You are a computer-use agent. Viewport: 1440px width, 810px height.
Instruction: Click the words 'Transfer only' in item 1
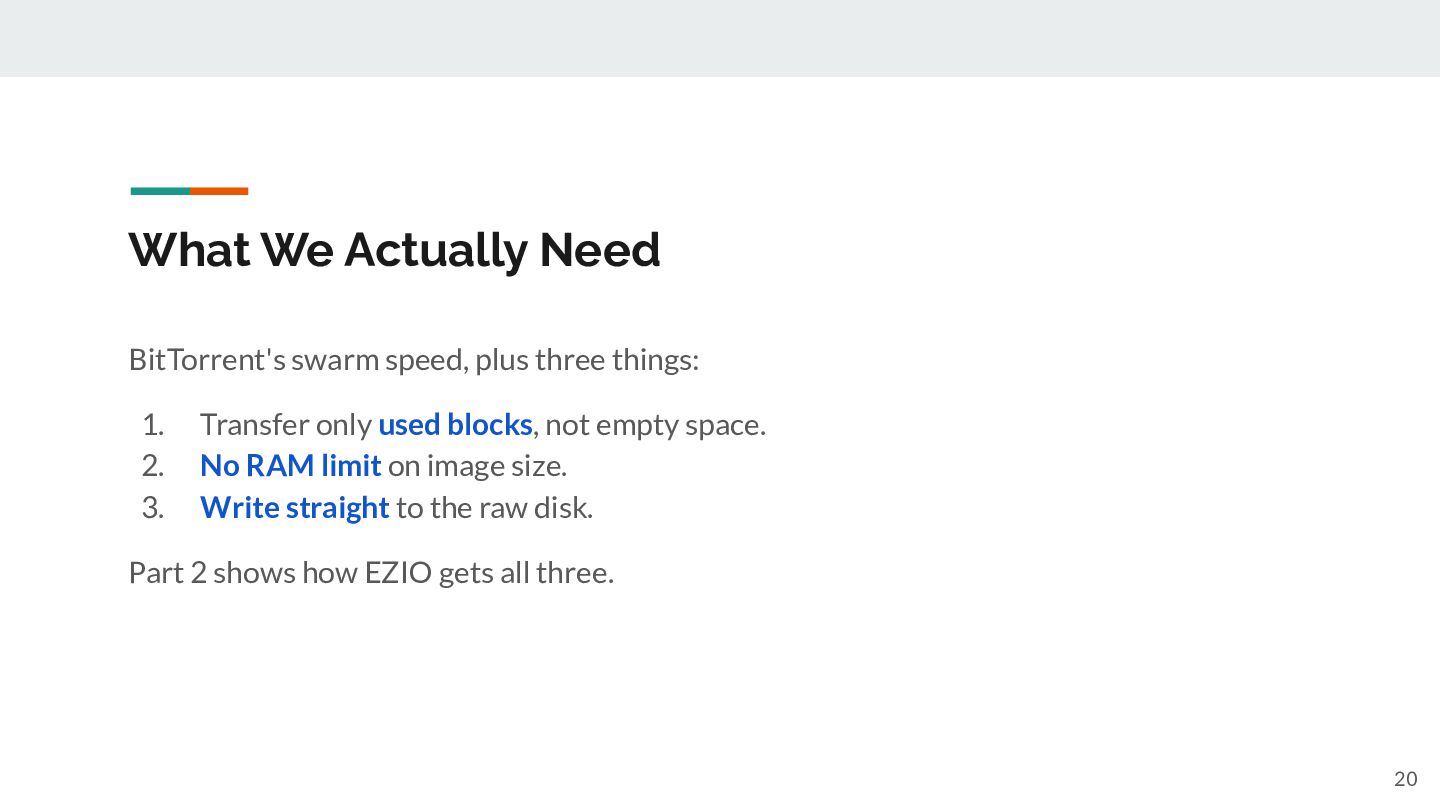click(x=285, y=425)
